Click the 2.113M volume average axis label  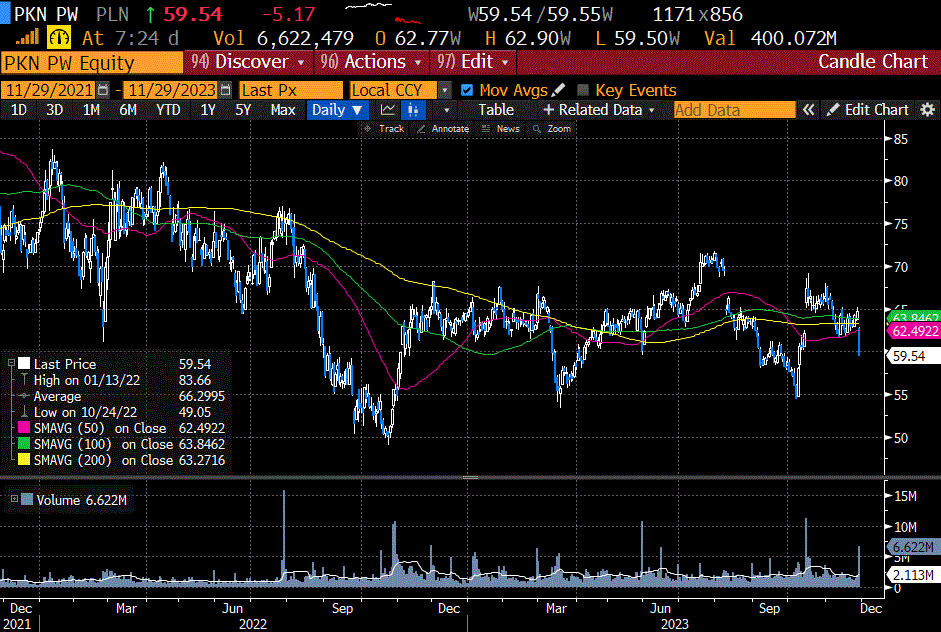(913, 575)
